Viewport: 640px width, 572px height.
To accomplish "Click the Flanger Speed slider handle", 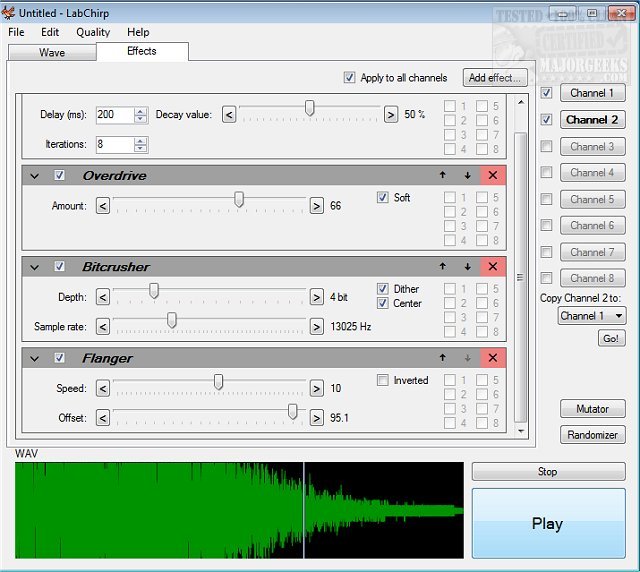I will pyautogui.click(x=218, y=382).
